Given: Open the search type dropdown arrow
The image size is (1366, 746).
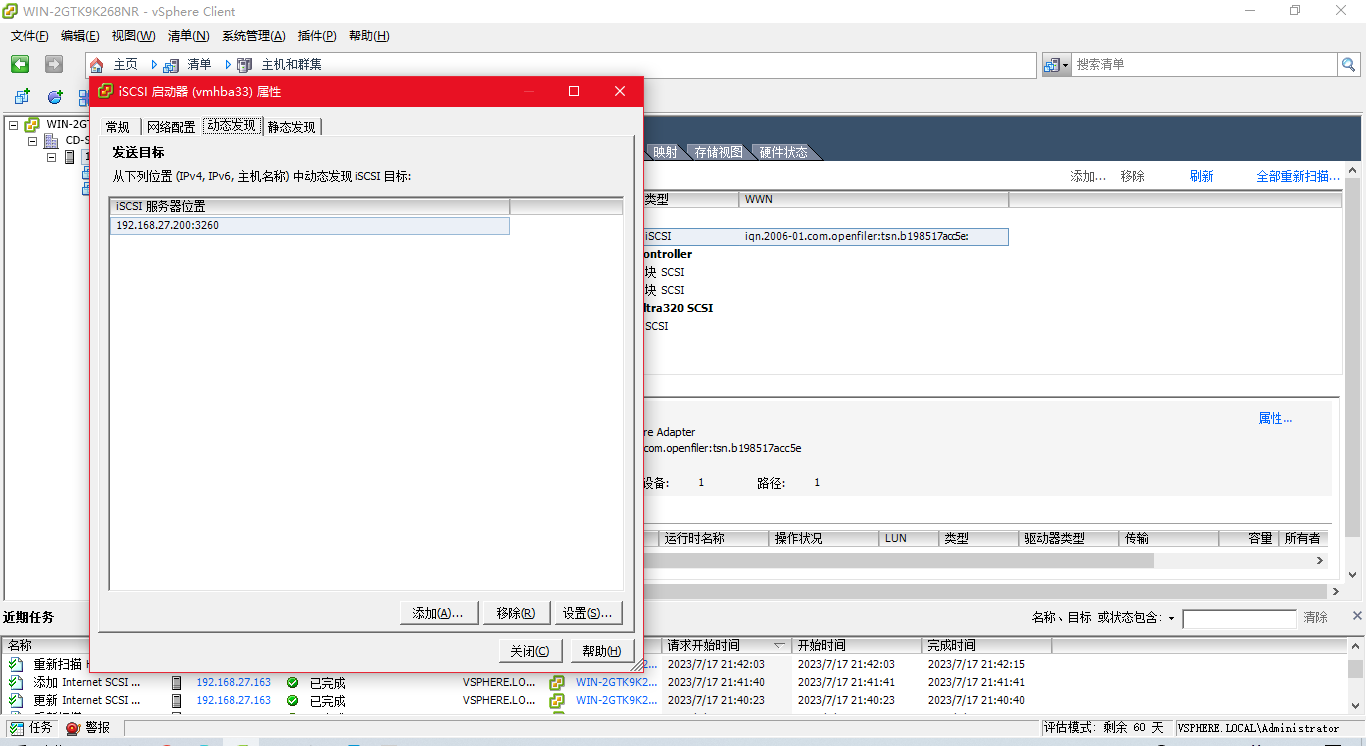Looking at the screenshot, I should [x=1066, y=65].
